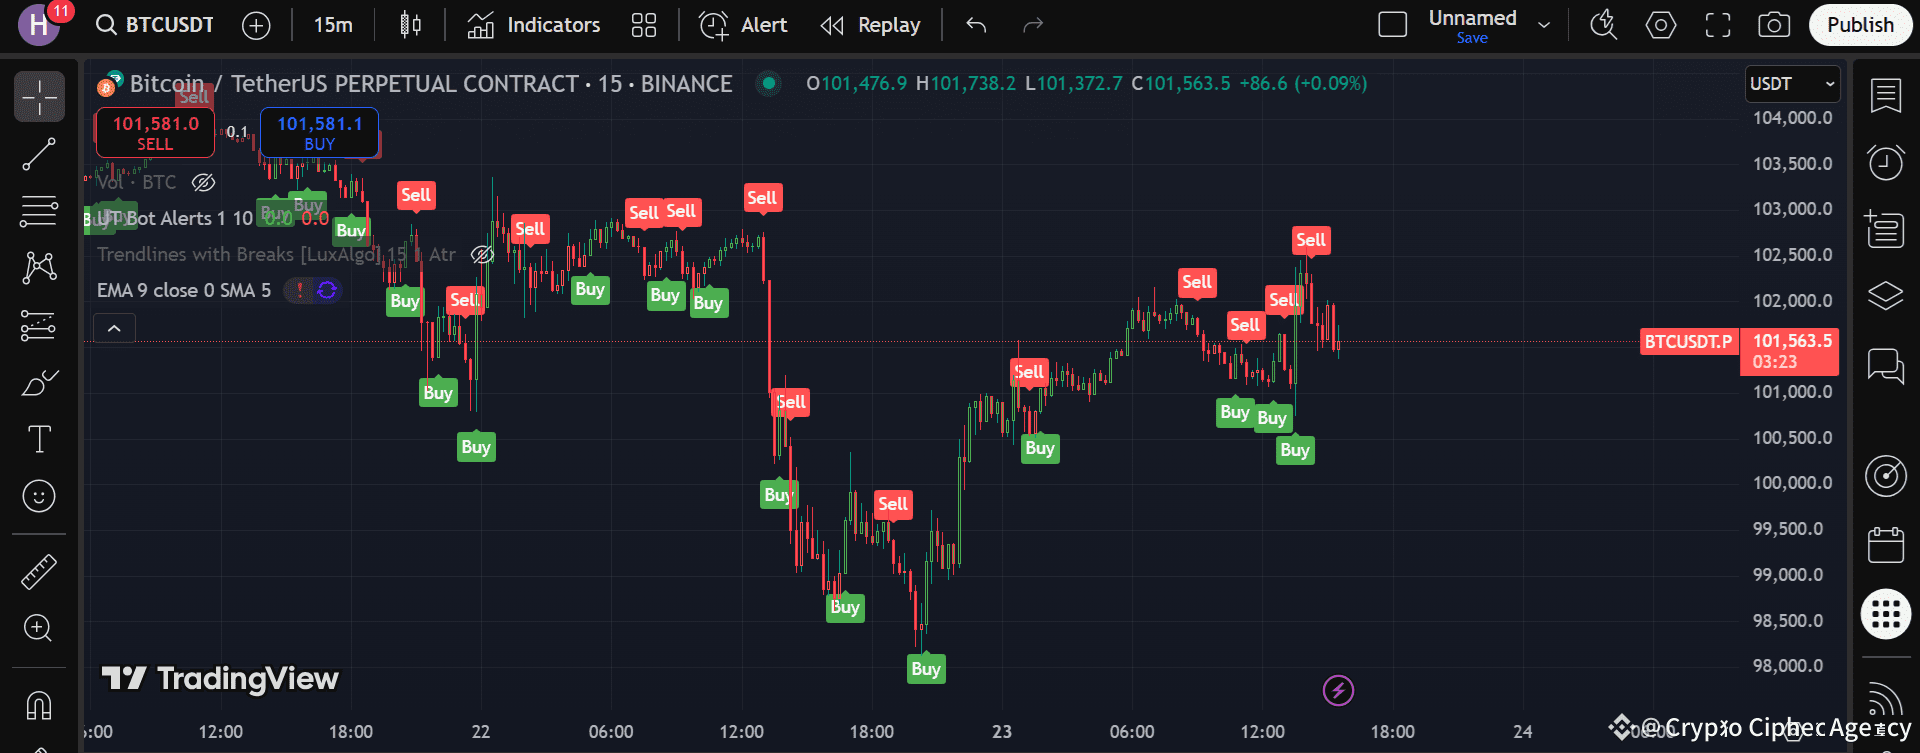Viewport: 1920px width, 753px height.
Task: Click EMA indicator error warning icon
Action: coord(299,291)
